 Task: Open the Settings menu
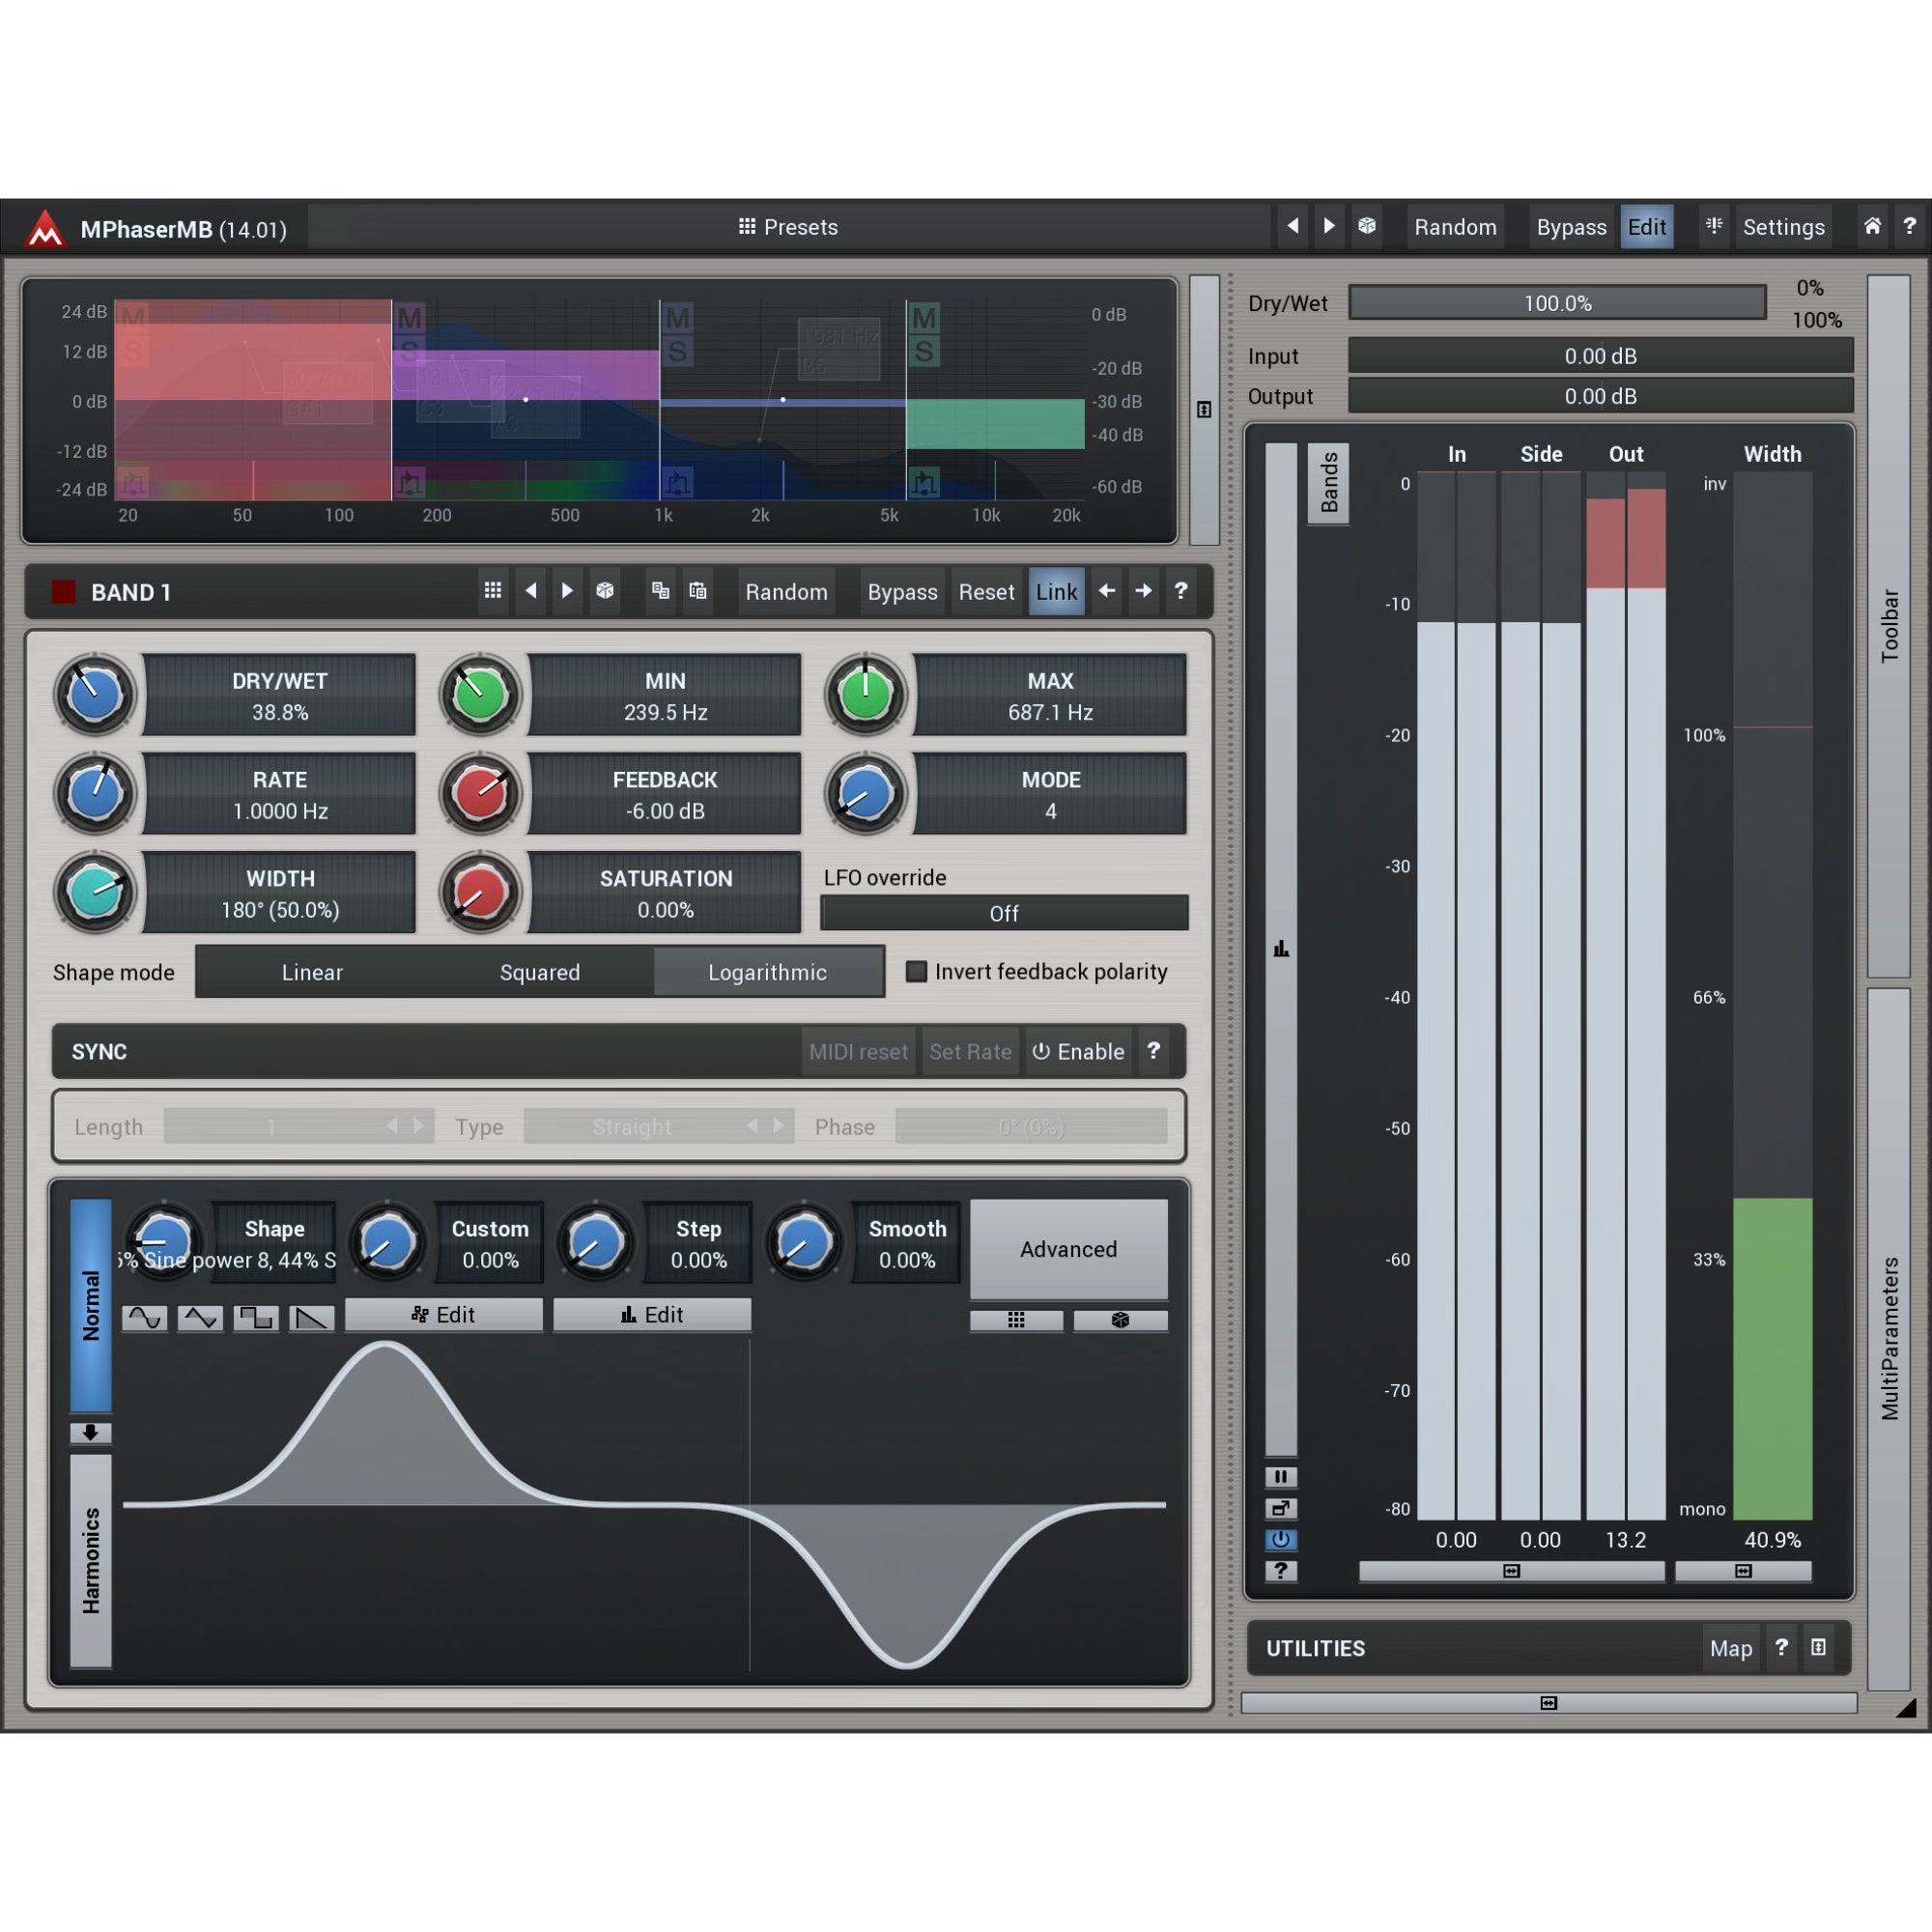pos(1783,227)
